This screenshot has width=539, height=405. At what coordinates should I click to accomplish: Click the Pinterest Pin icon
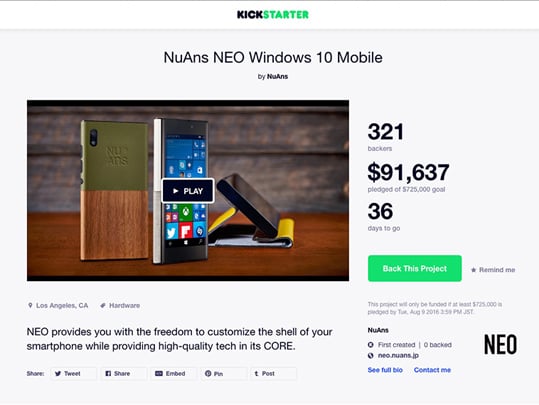pos(208,373)
